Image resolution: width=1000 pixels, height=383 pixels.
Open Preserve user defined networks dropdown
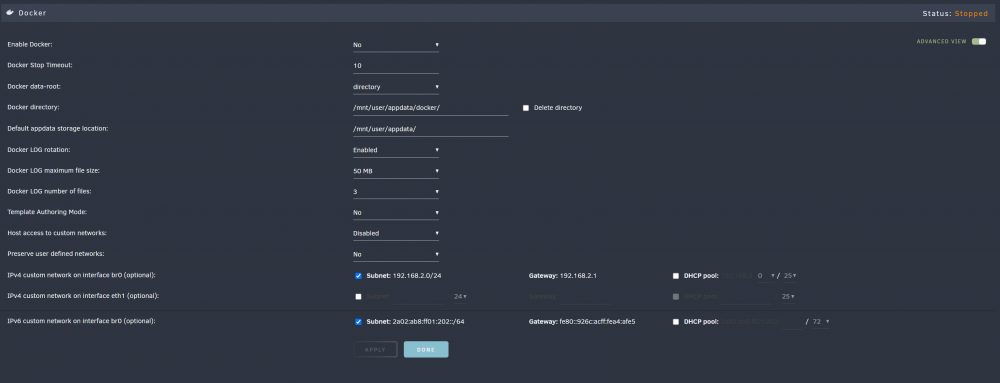pos(395,254)
